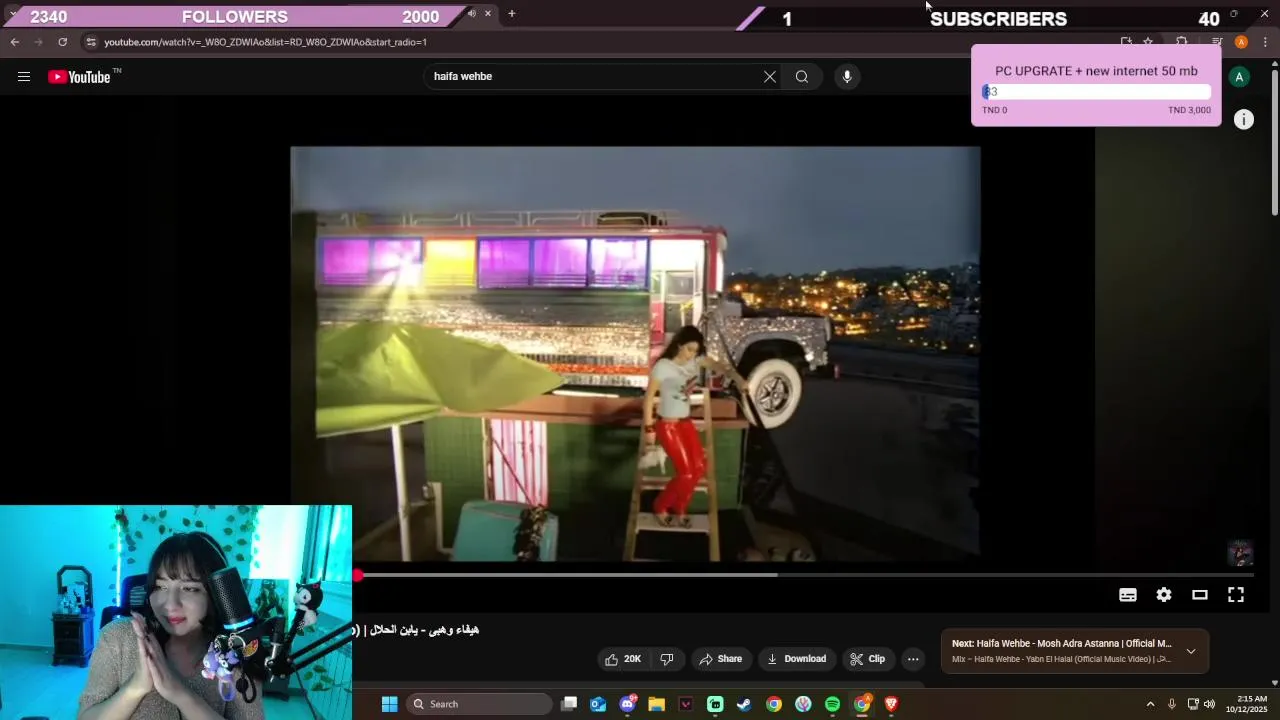
Task: Share the video
Action: tap(721, 659)
